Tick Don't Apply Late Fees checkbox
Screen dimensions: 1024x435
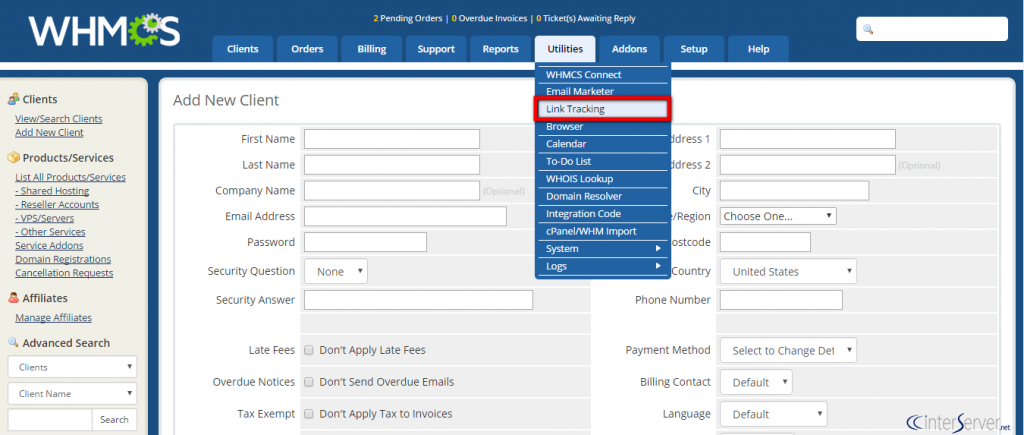point(309,350)
